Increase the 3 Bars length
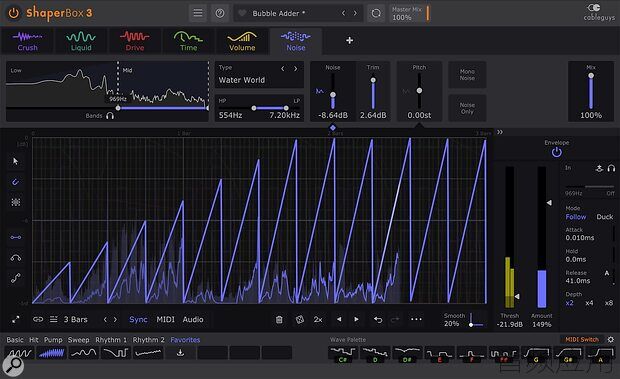Screen dimensions: 620x379 (115, 319)
